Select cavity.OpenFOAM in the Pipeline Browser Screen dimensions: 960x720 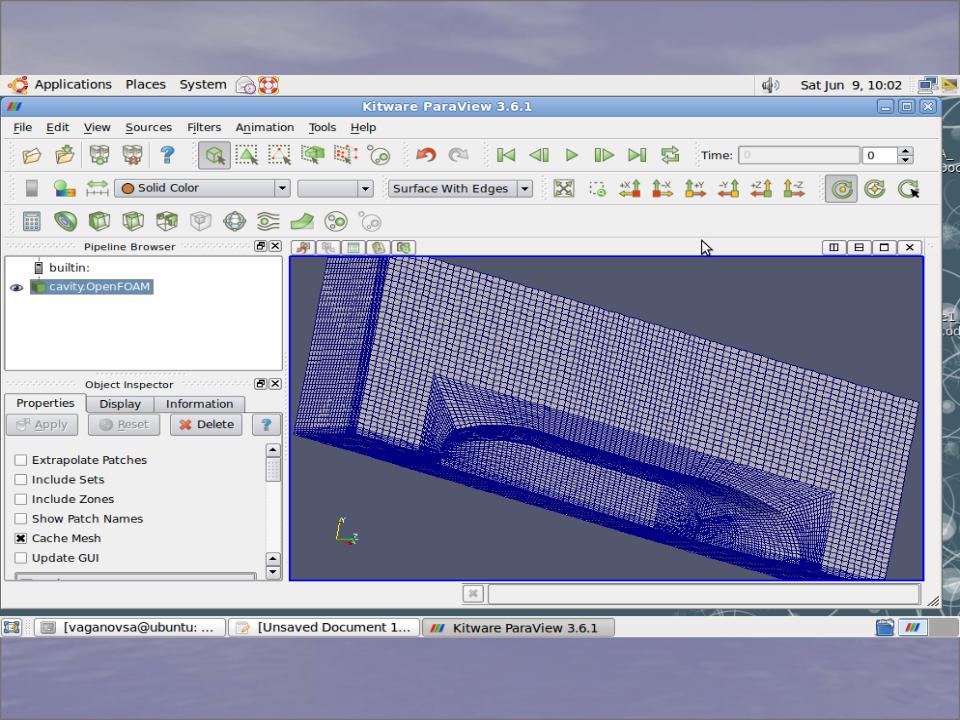99,287
